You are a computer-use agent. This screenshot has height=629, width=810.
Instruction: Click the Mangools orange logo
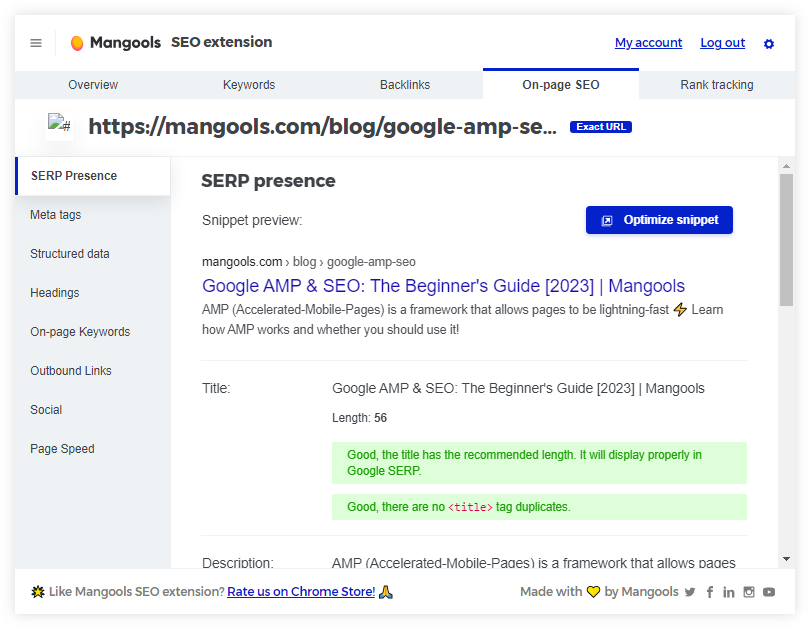click(x=77, y=43)
